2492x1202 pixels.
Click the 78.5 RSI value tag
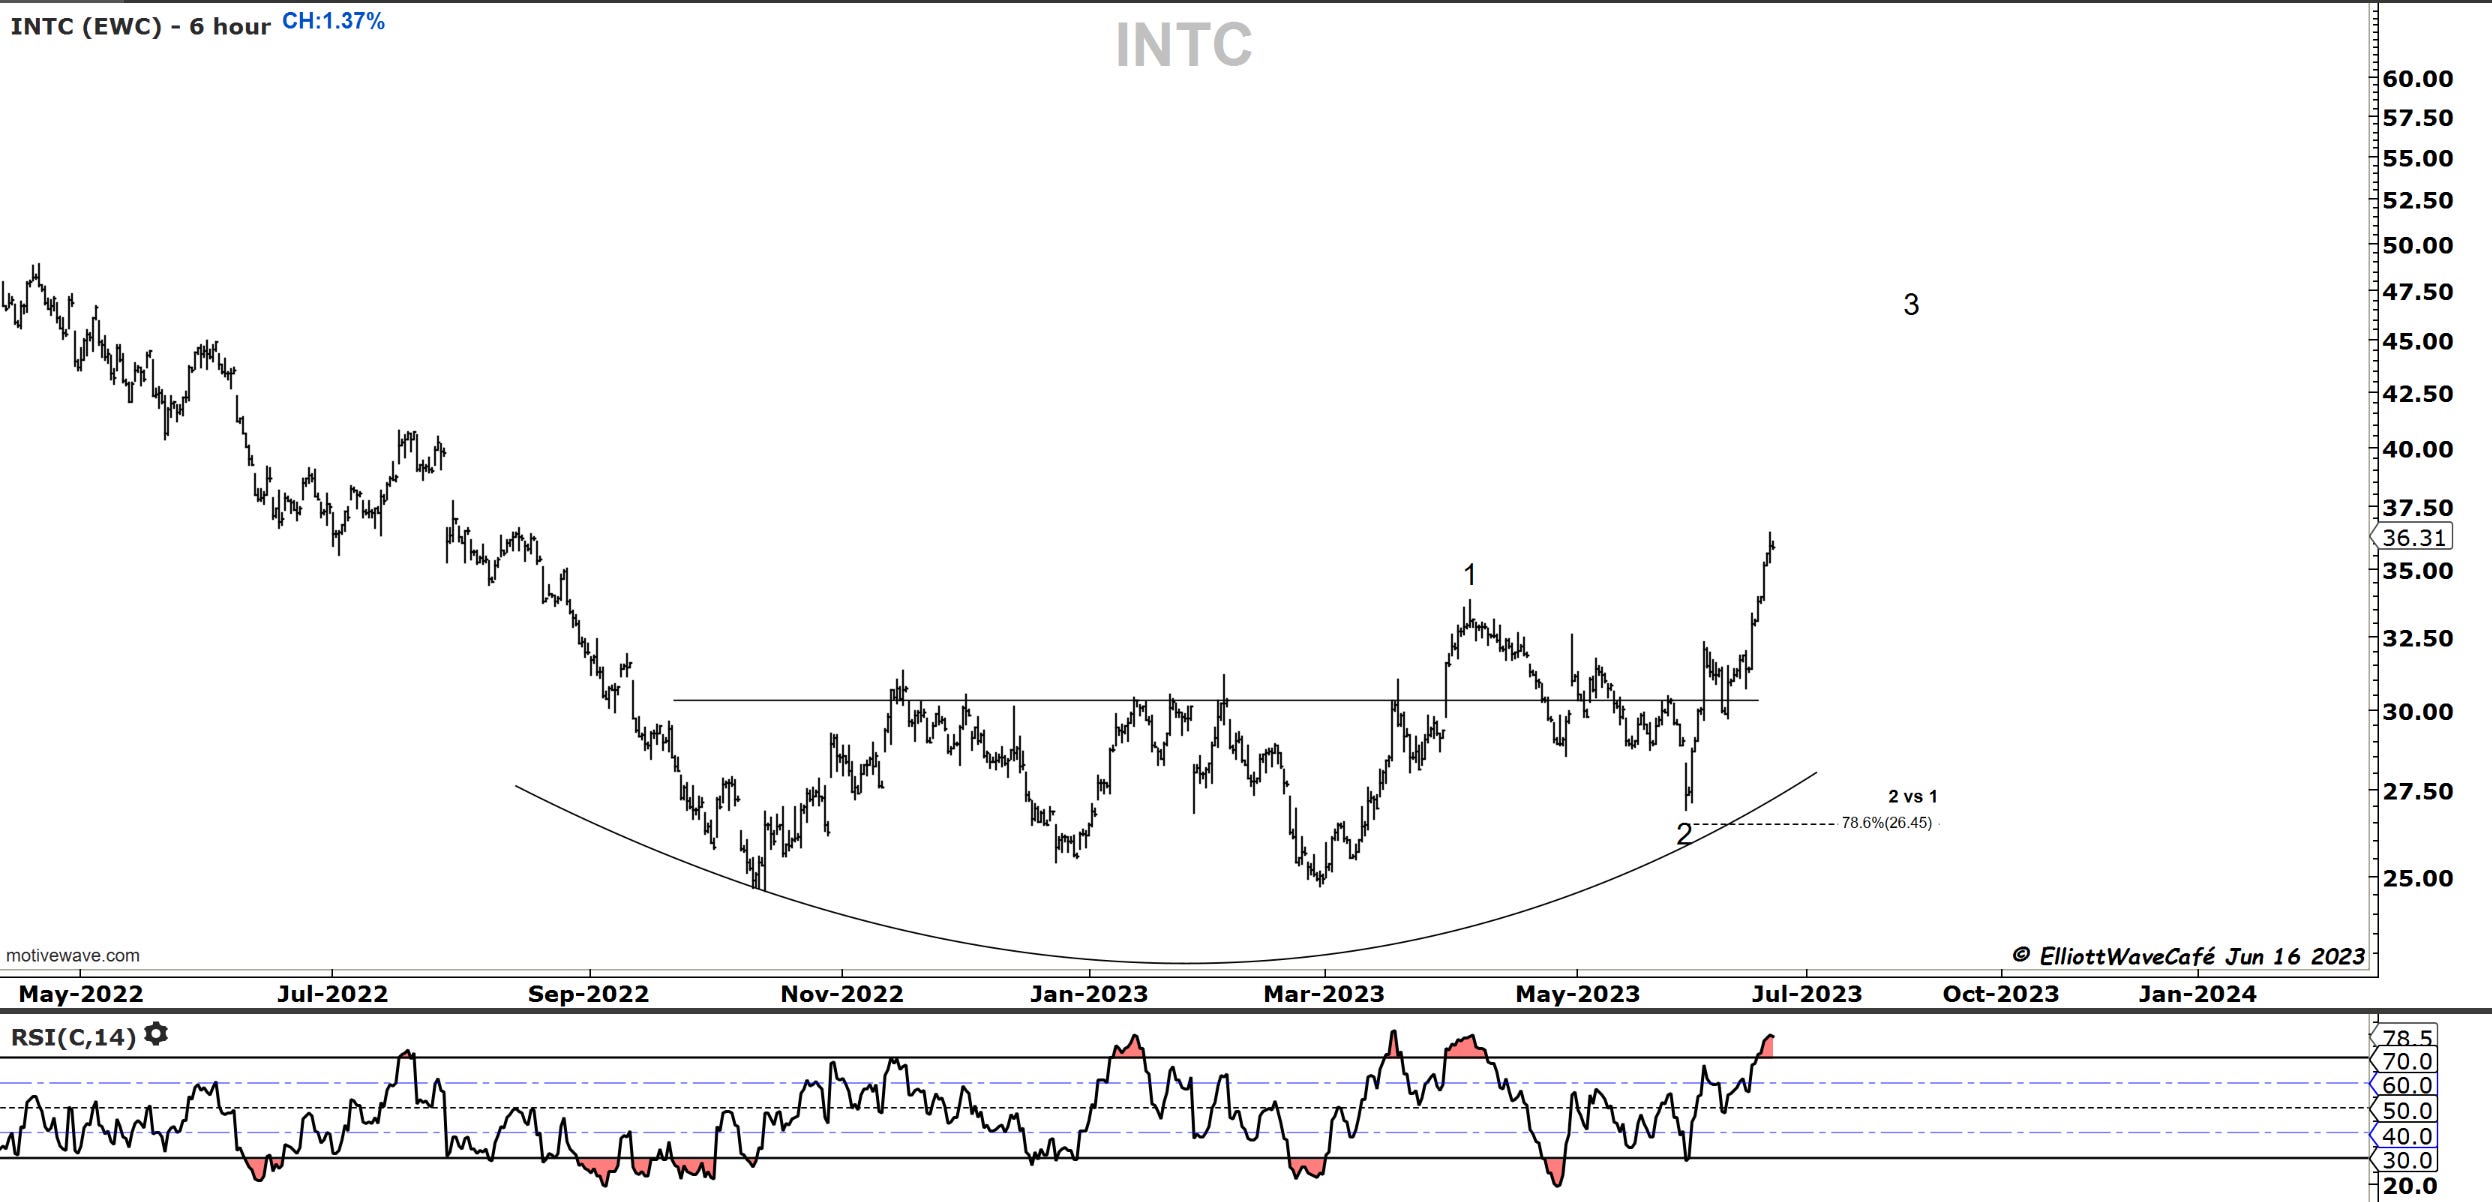point(2407,1037)
